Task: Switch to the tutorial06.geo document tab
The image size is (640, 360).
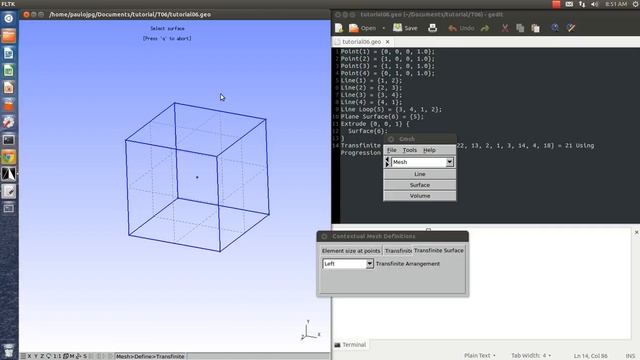Action: click(x=361, y=42)
